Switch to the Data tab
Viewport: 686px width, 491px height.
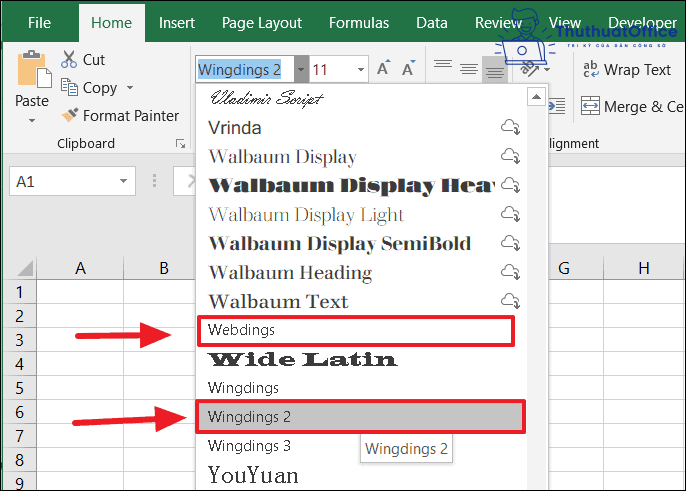432,23
